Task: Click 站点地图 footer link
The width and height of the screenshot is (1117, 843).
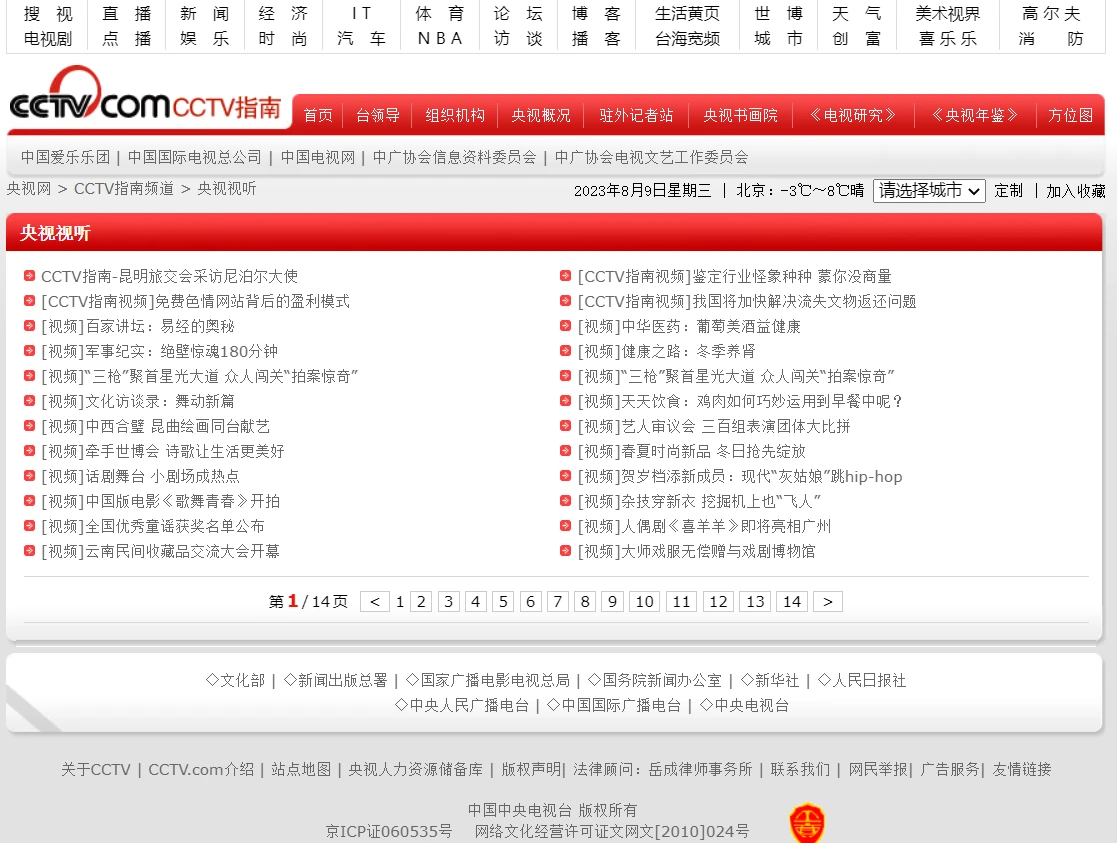Action: (301, 770)
